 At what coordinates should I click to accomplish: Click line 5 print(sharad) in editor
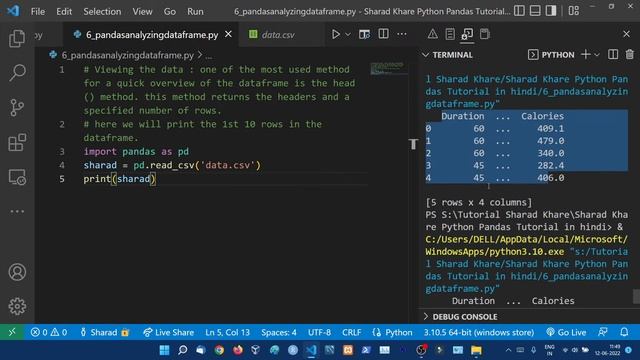(120, 179)
